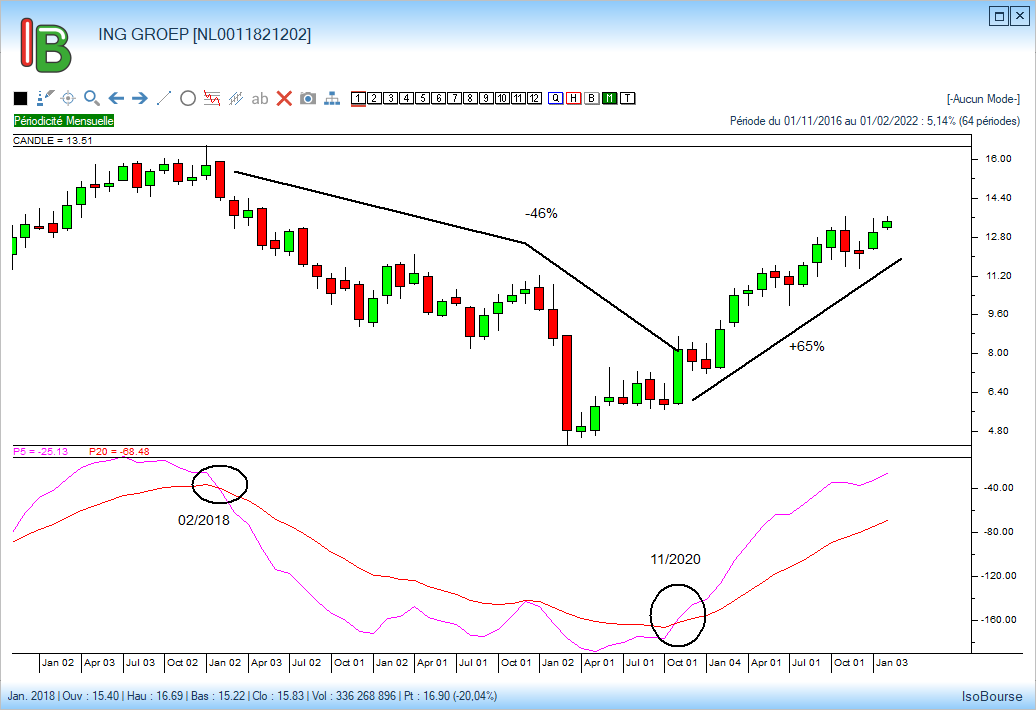Screen dimensions: 1036x710
Task: Select numbered box 4
Action: 406,98
